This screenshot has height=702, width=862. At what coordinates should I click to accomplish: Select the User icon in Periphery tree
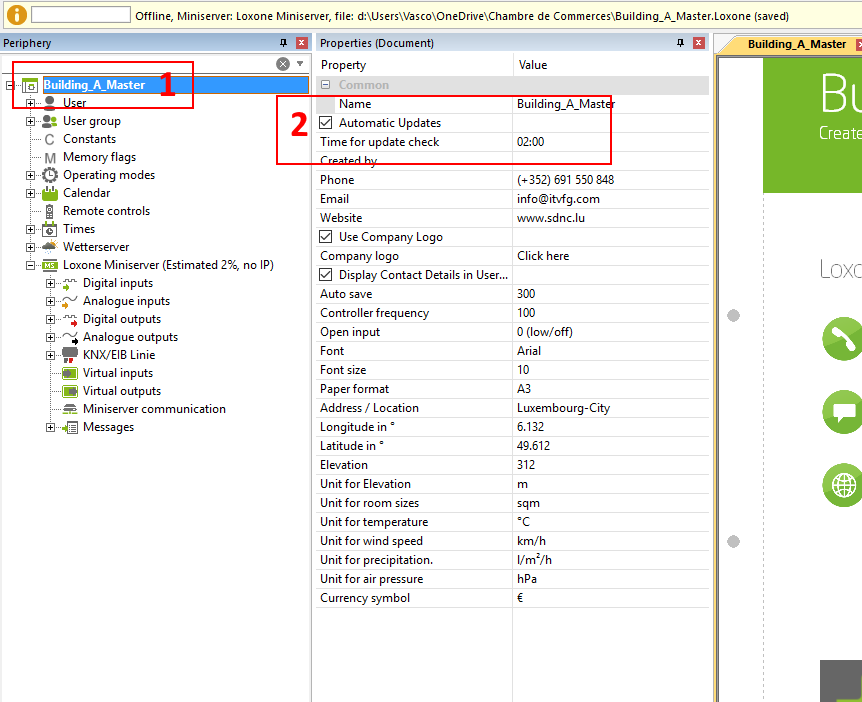point(49,103)
